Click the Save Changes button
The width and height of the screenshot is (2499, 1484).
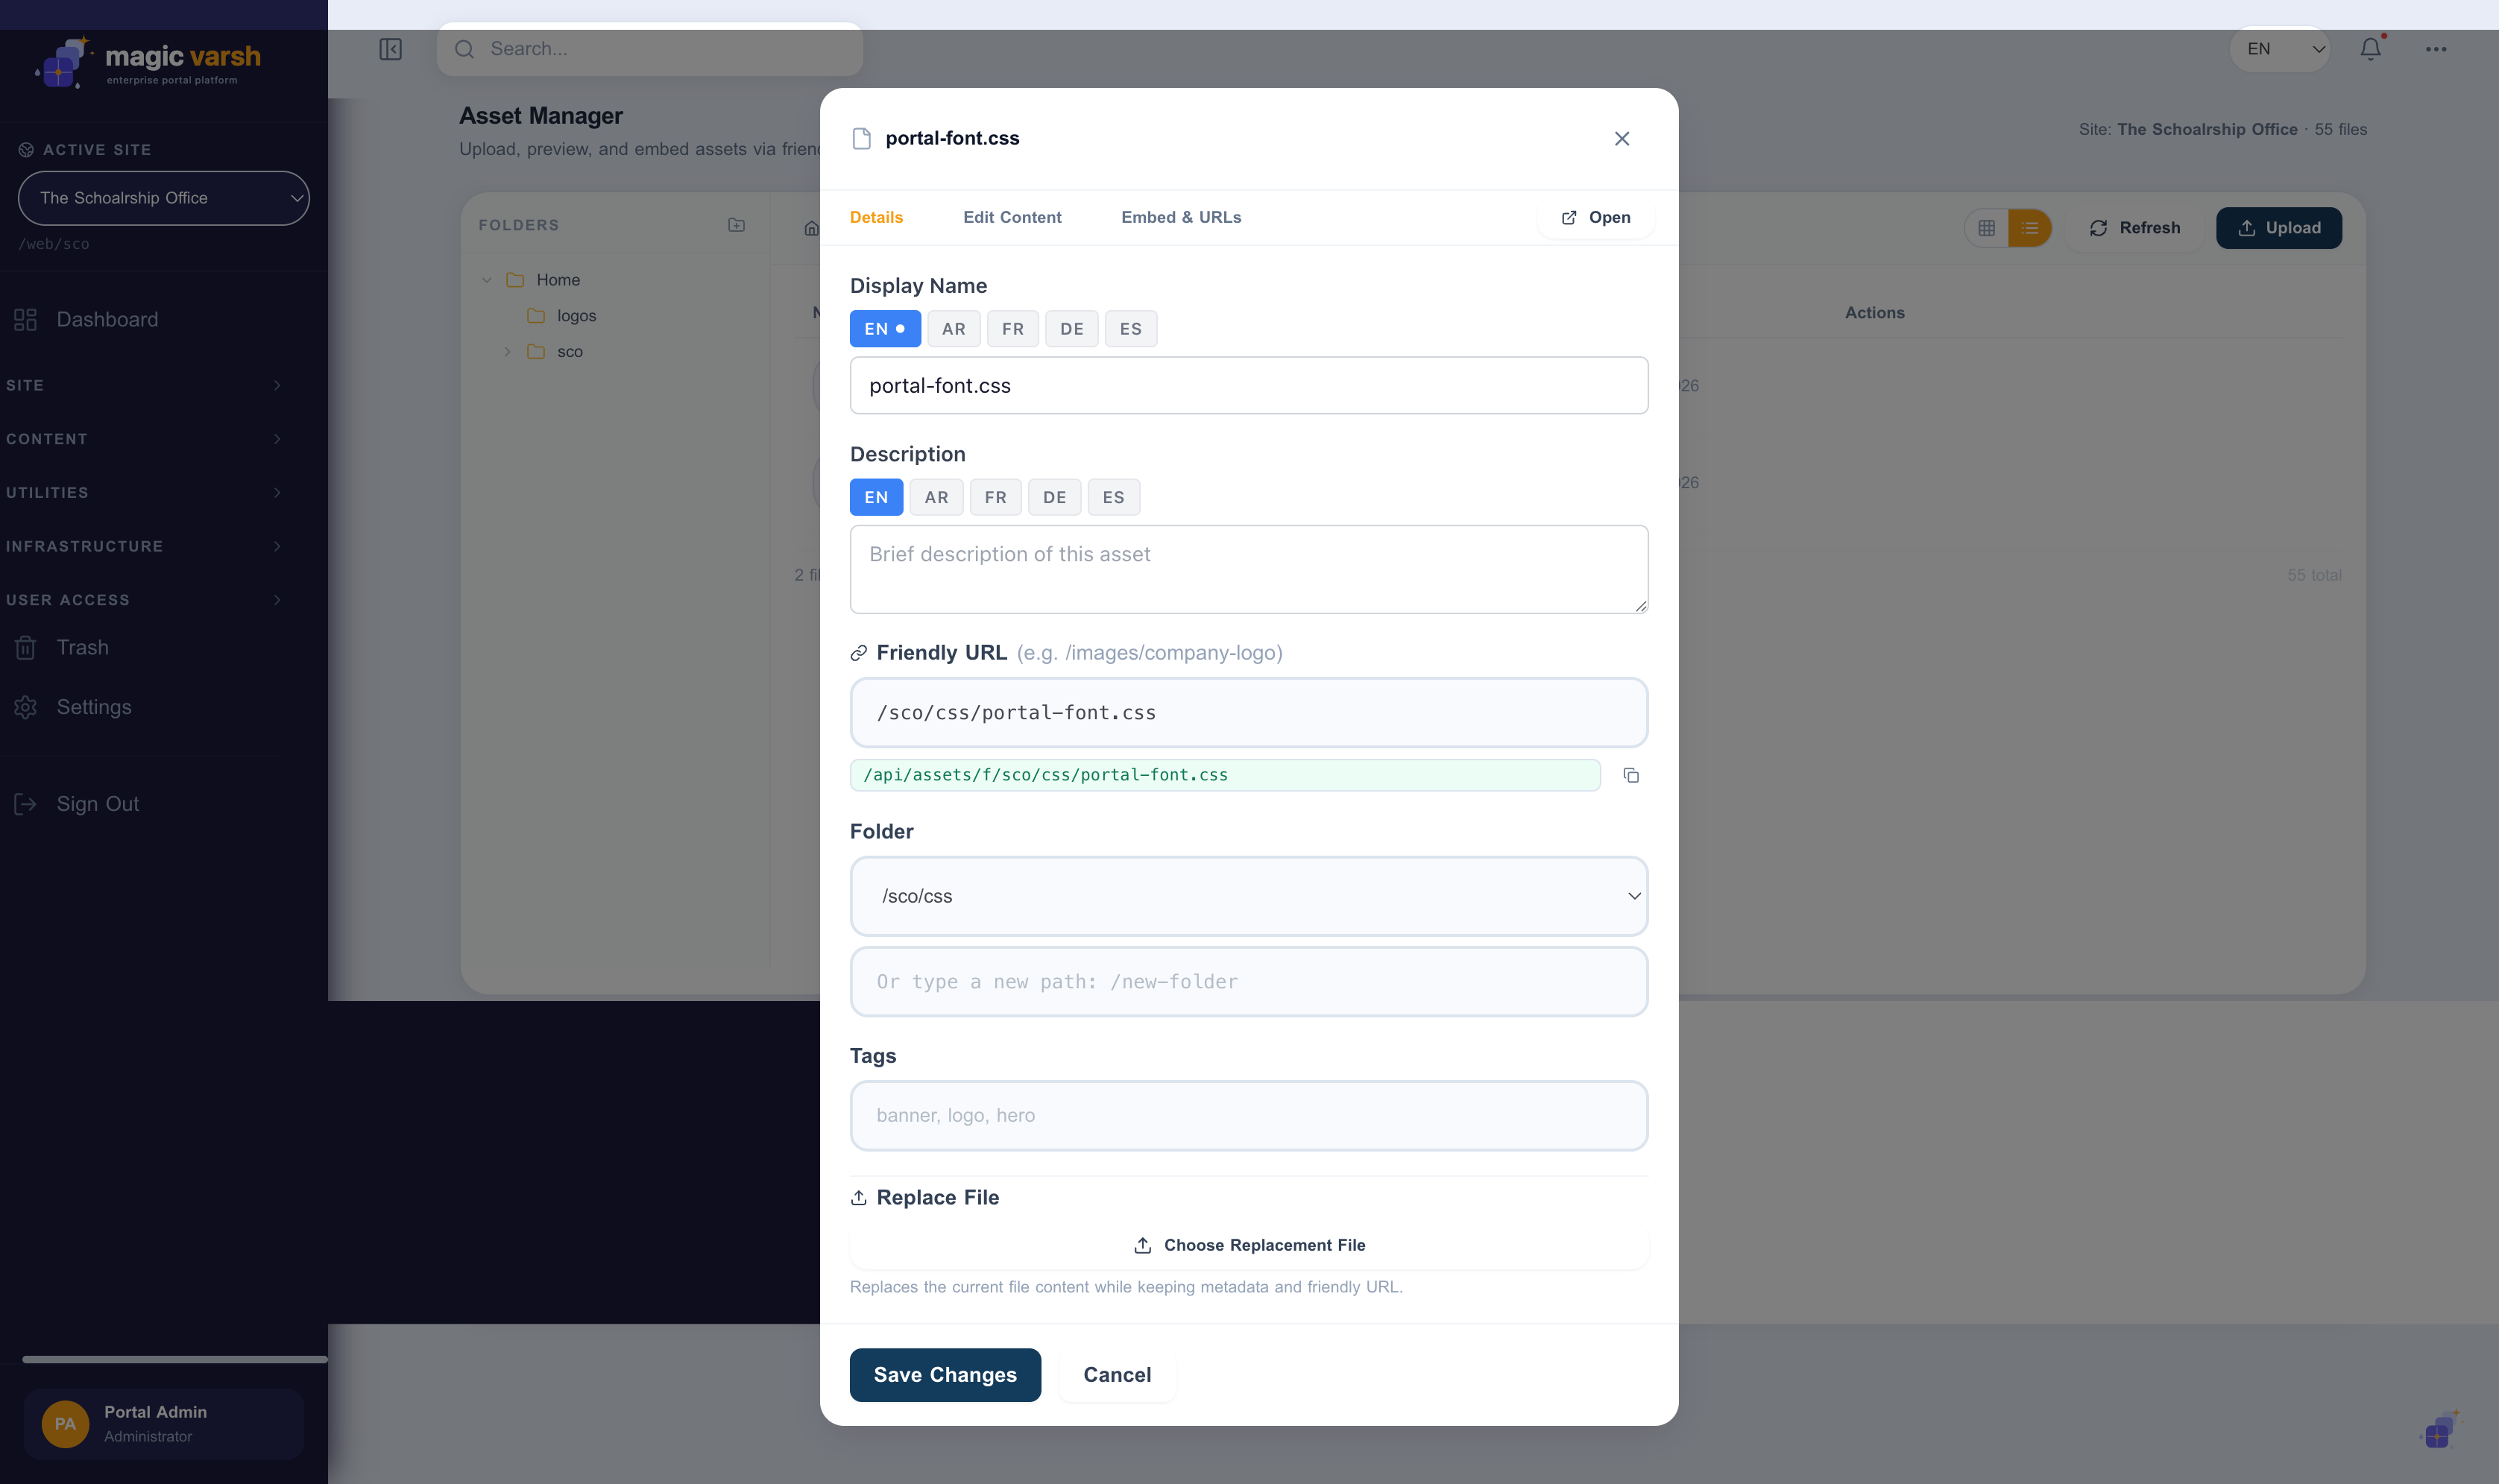pyautogui.click(x=944, y=1375)
